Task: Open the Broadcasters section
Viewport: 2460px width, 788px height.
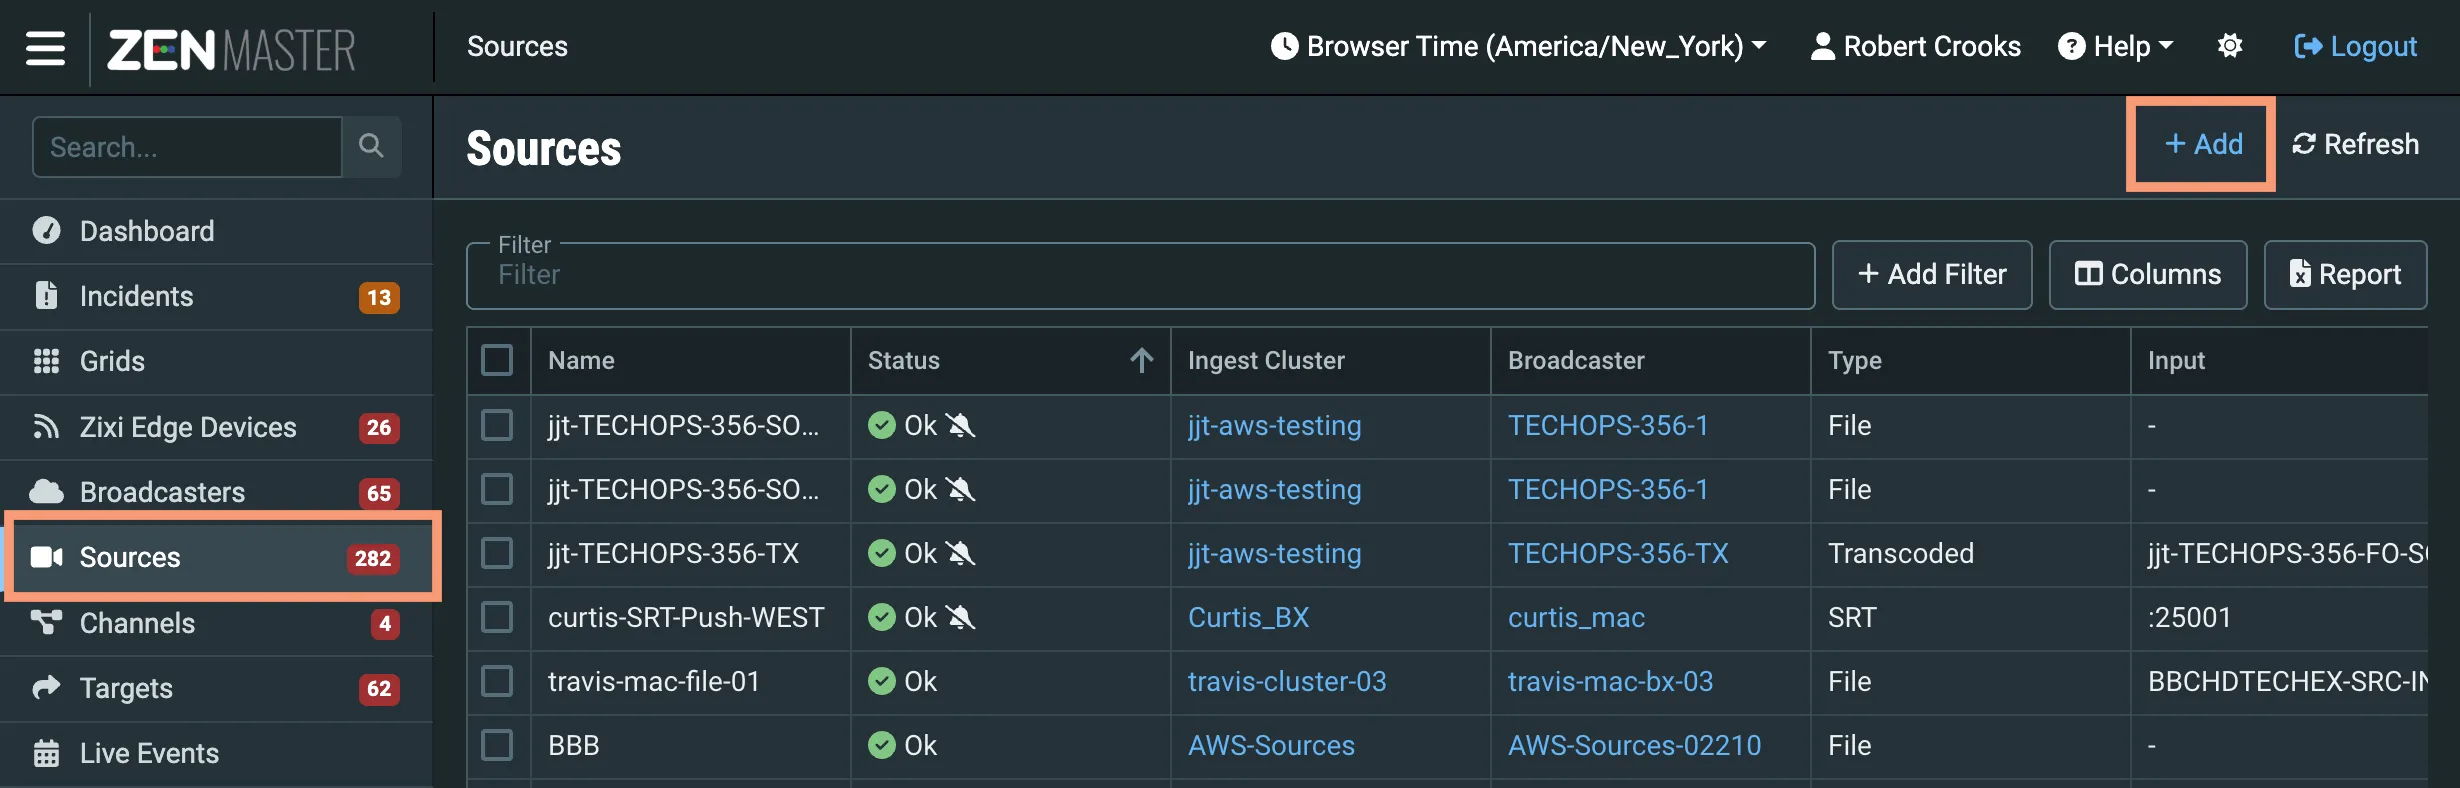Action: tap(216, 492)
